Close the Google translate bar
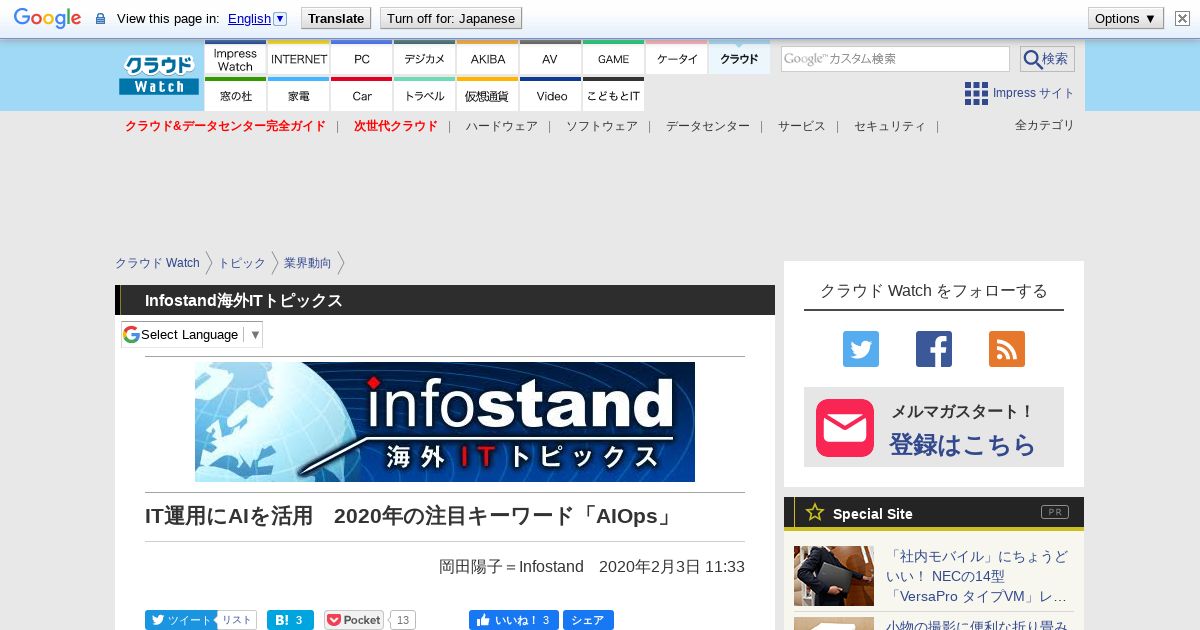Screen dimensions: 1200x630 tap(1182, 18)
